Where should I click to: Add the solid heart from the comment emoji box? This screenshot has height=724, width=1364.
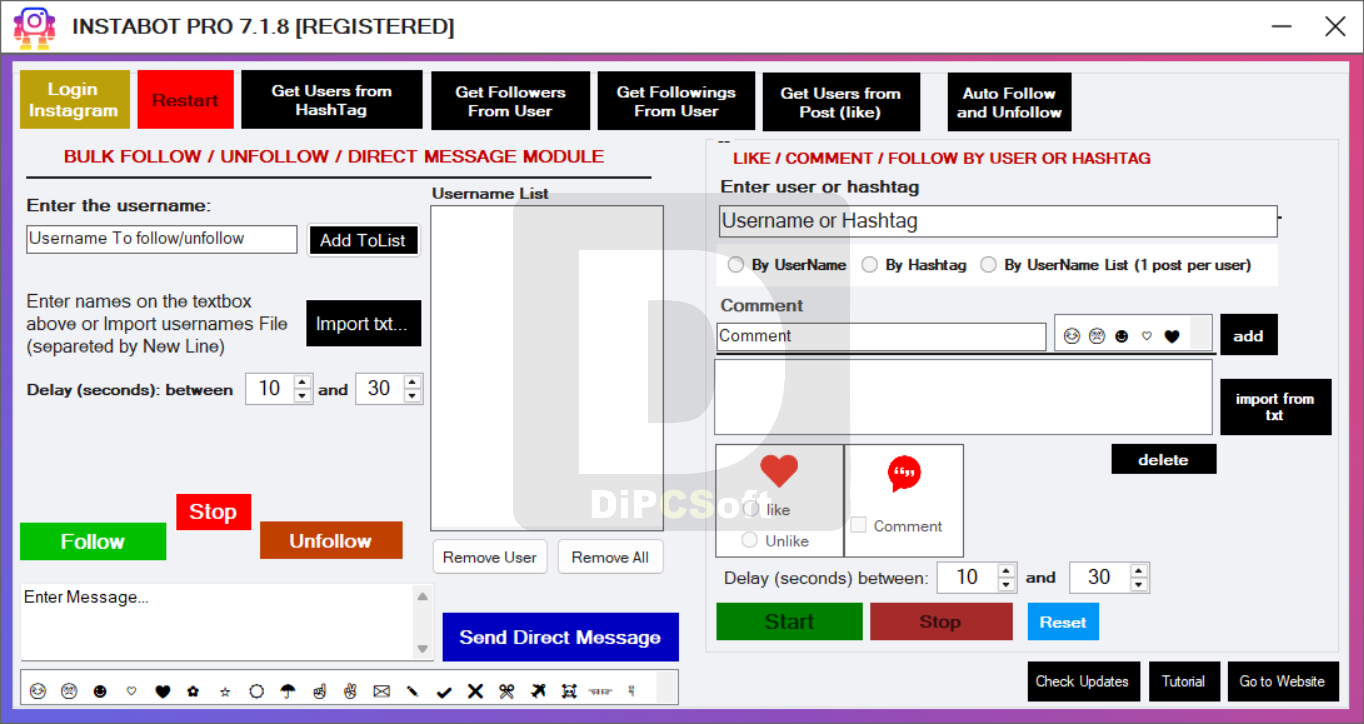click(x=1172, y=336)
